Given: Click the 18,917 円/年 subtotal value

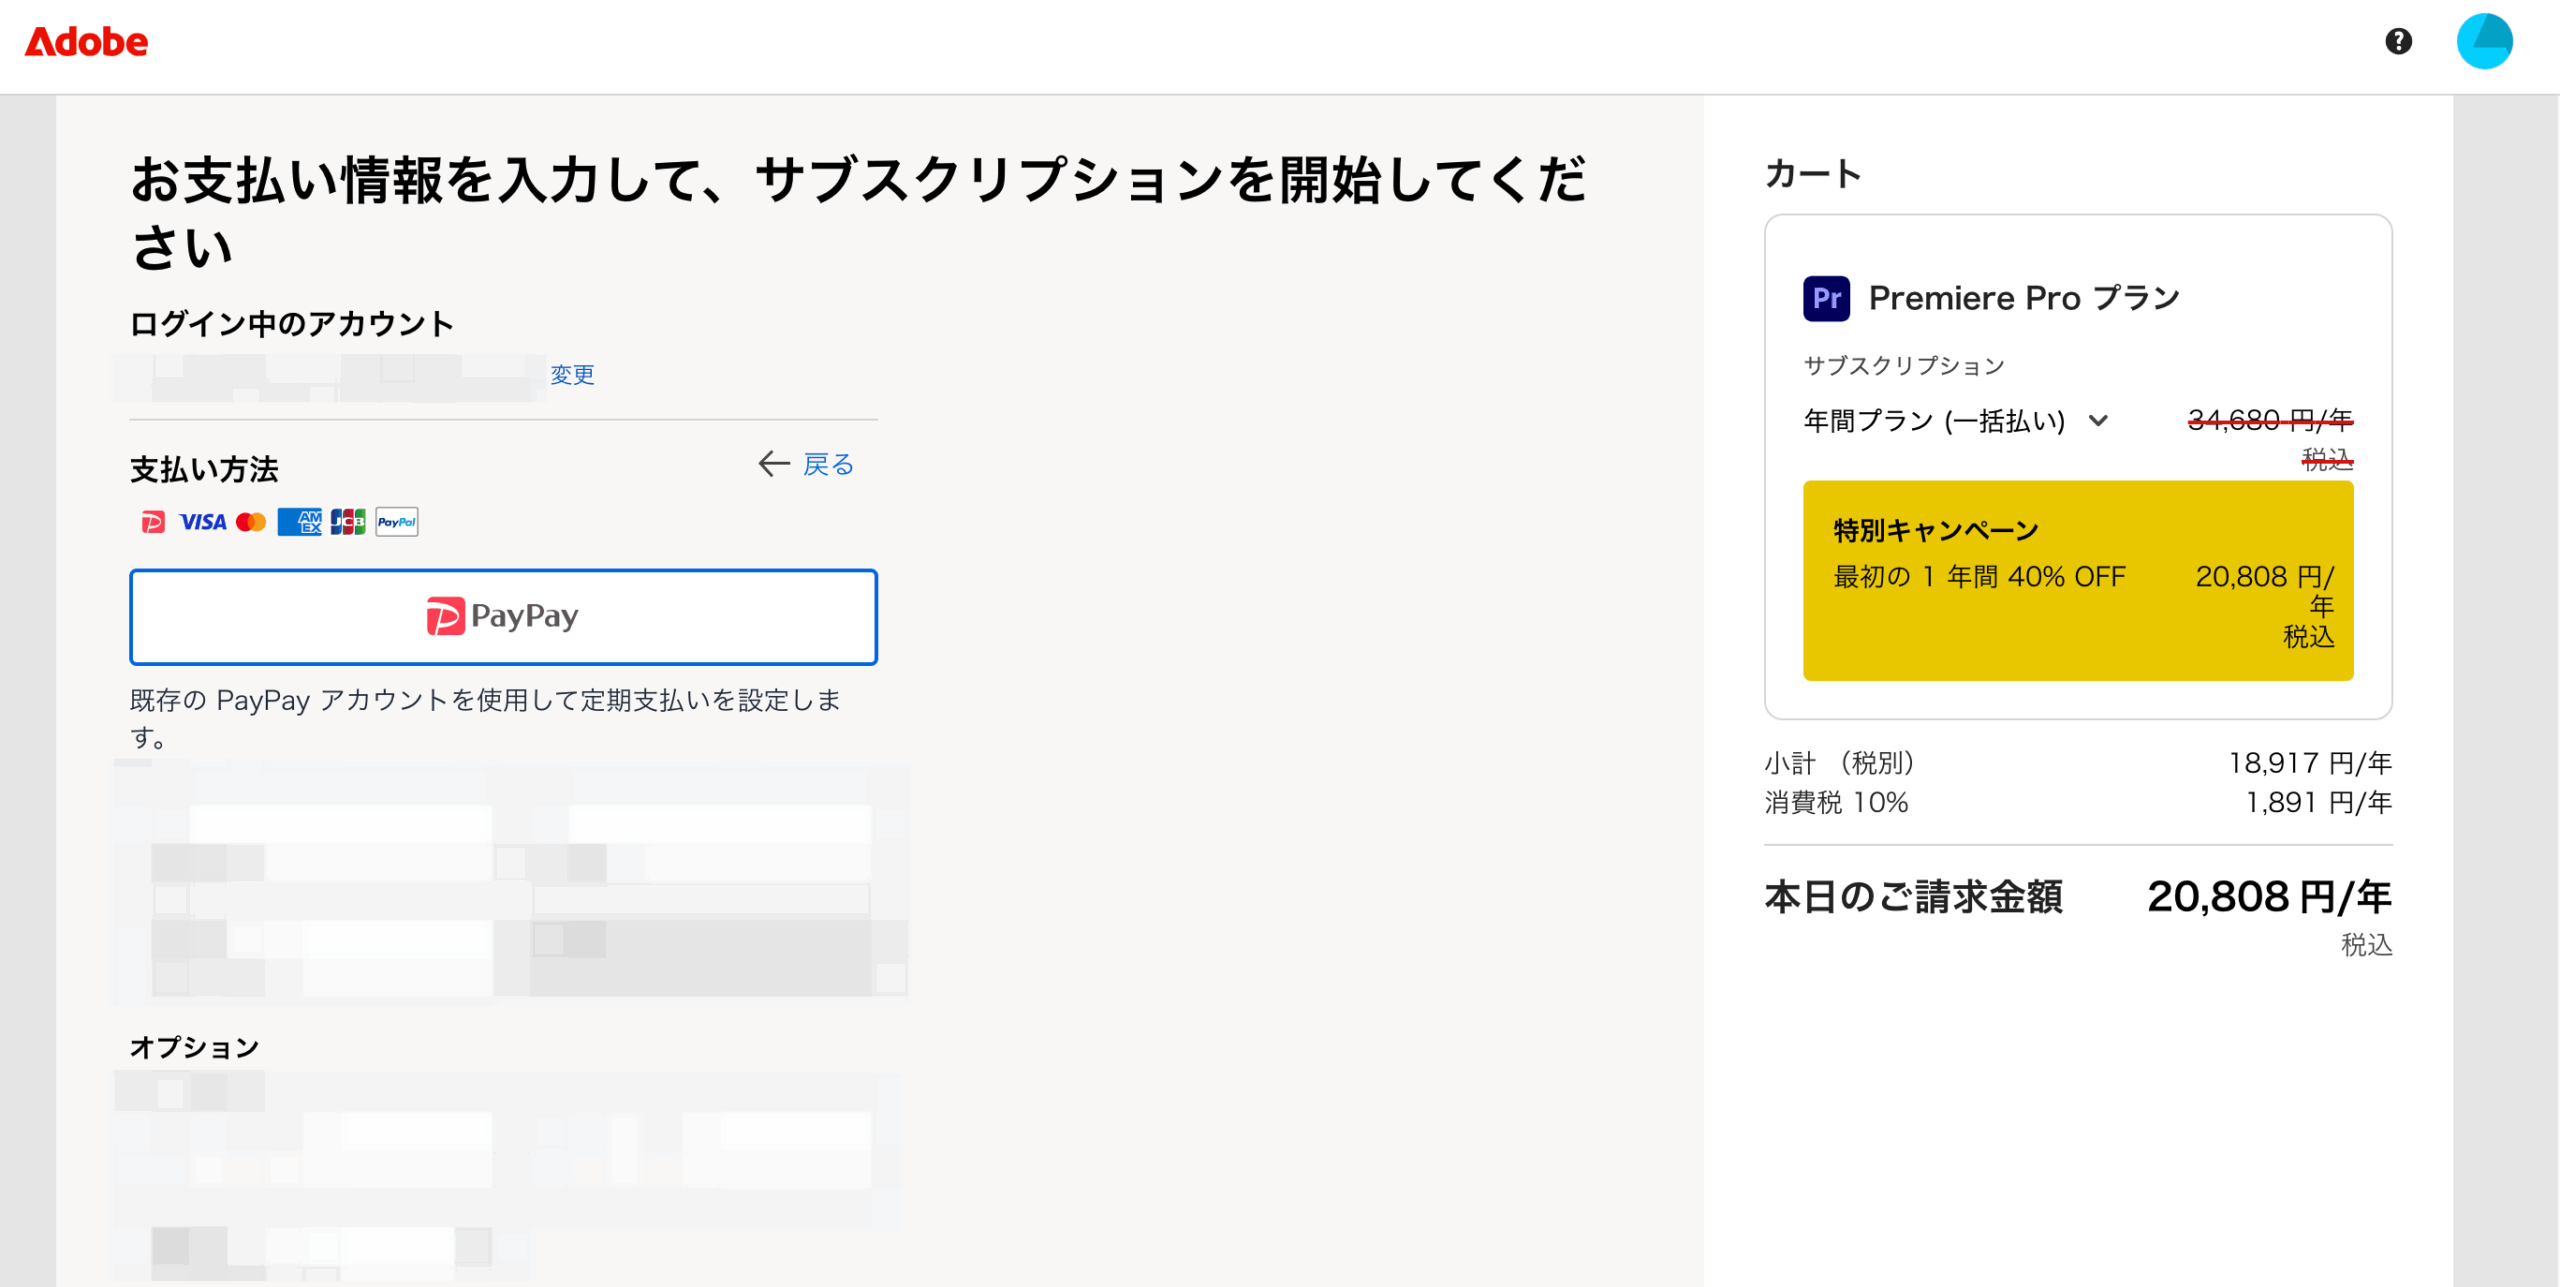Looking at the screenshot, I should tap(2310, 764).
